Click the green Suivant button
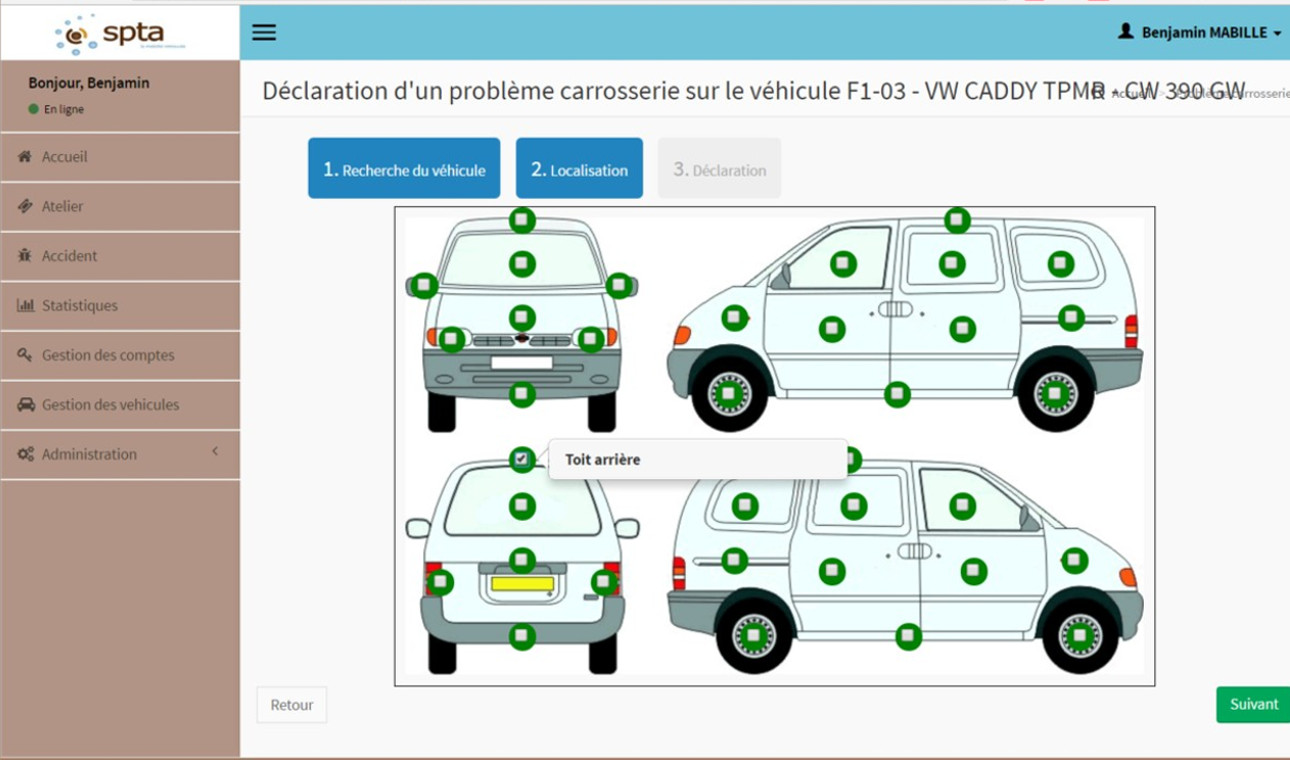Image resolution: width=1290 pixels, height=760 pixels. (x=1254, y=704)
